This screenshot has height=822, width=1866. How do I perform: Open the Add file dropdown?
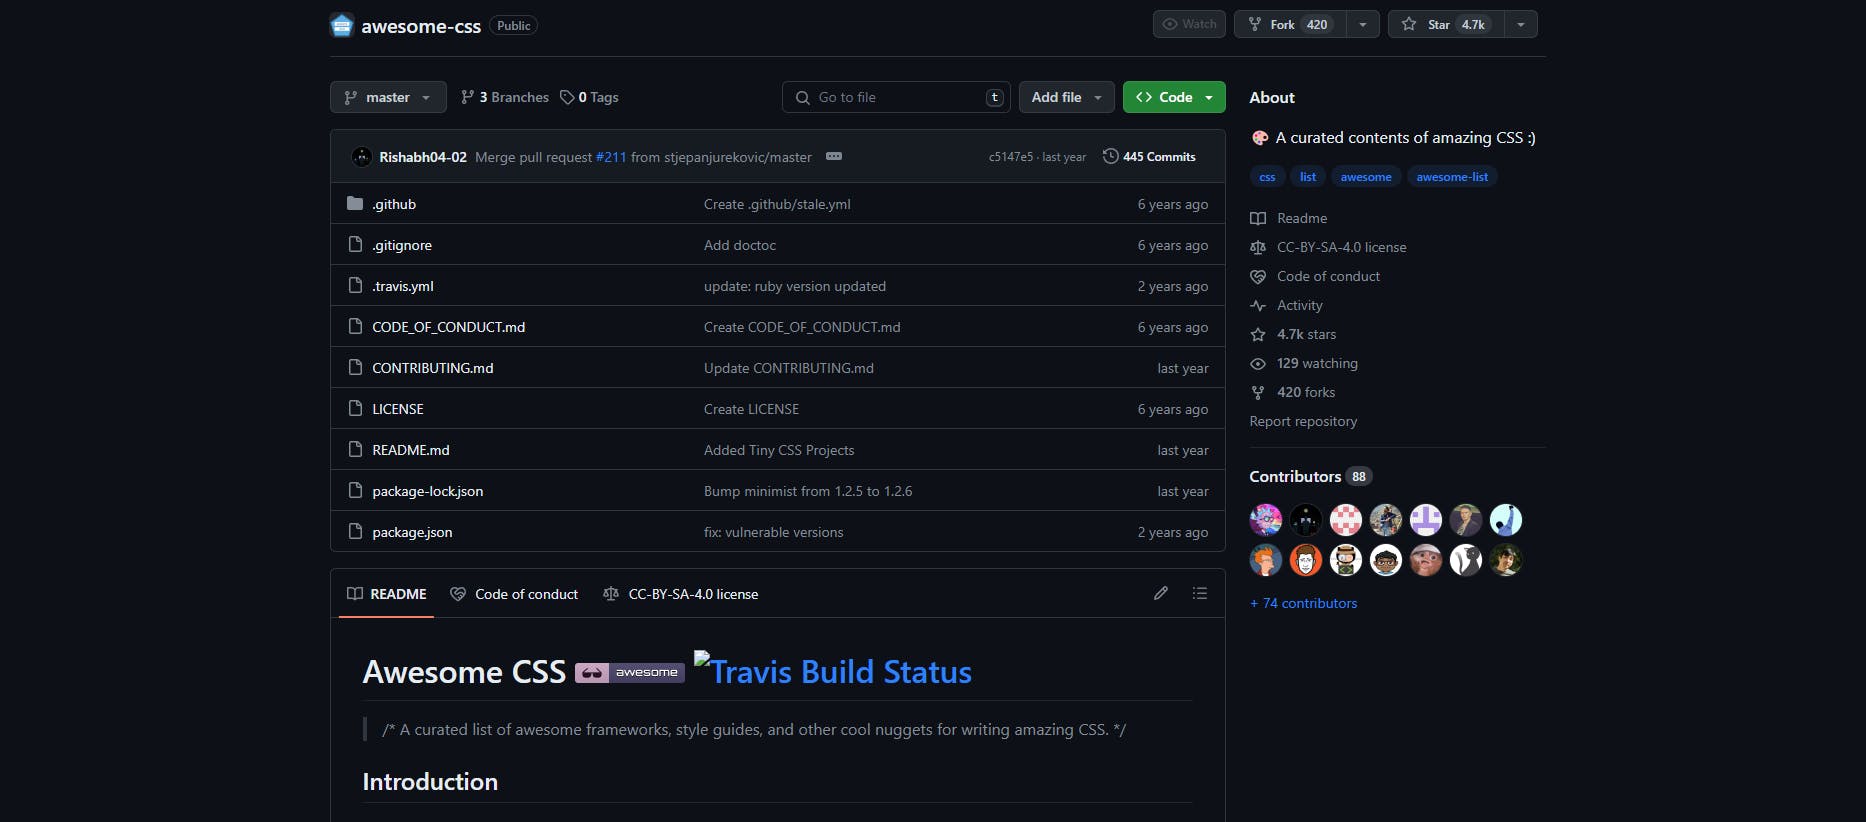point(1067,97)
